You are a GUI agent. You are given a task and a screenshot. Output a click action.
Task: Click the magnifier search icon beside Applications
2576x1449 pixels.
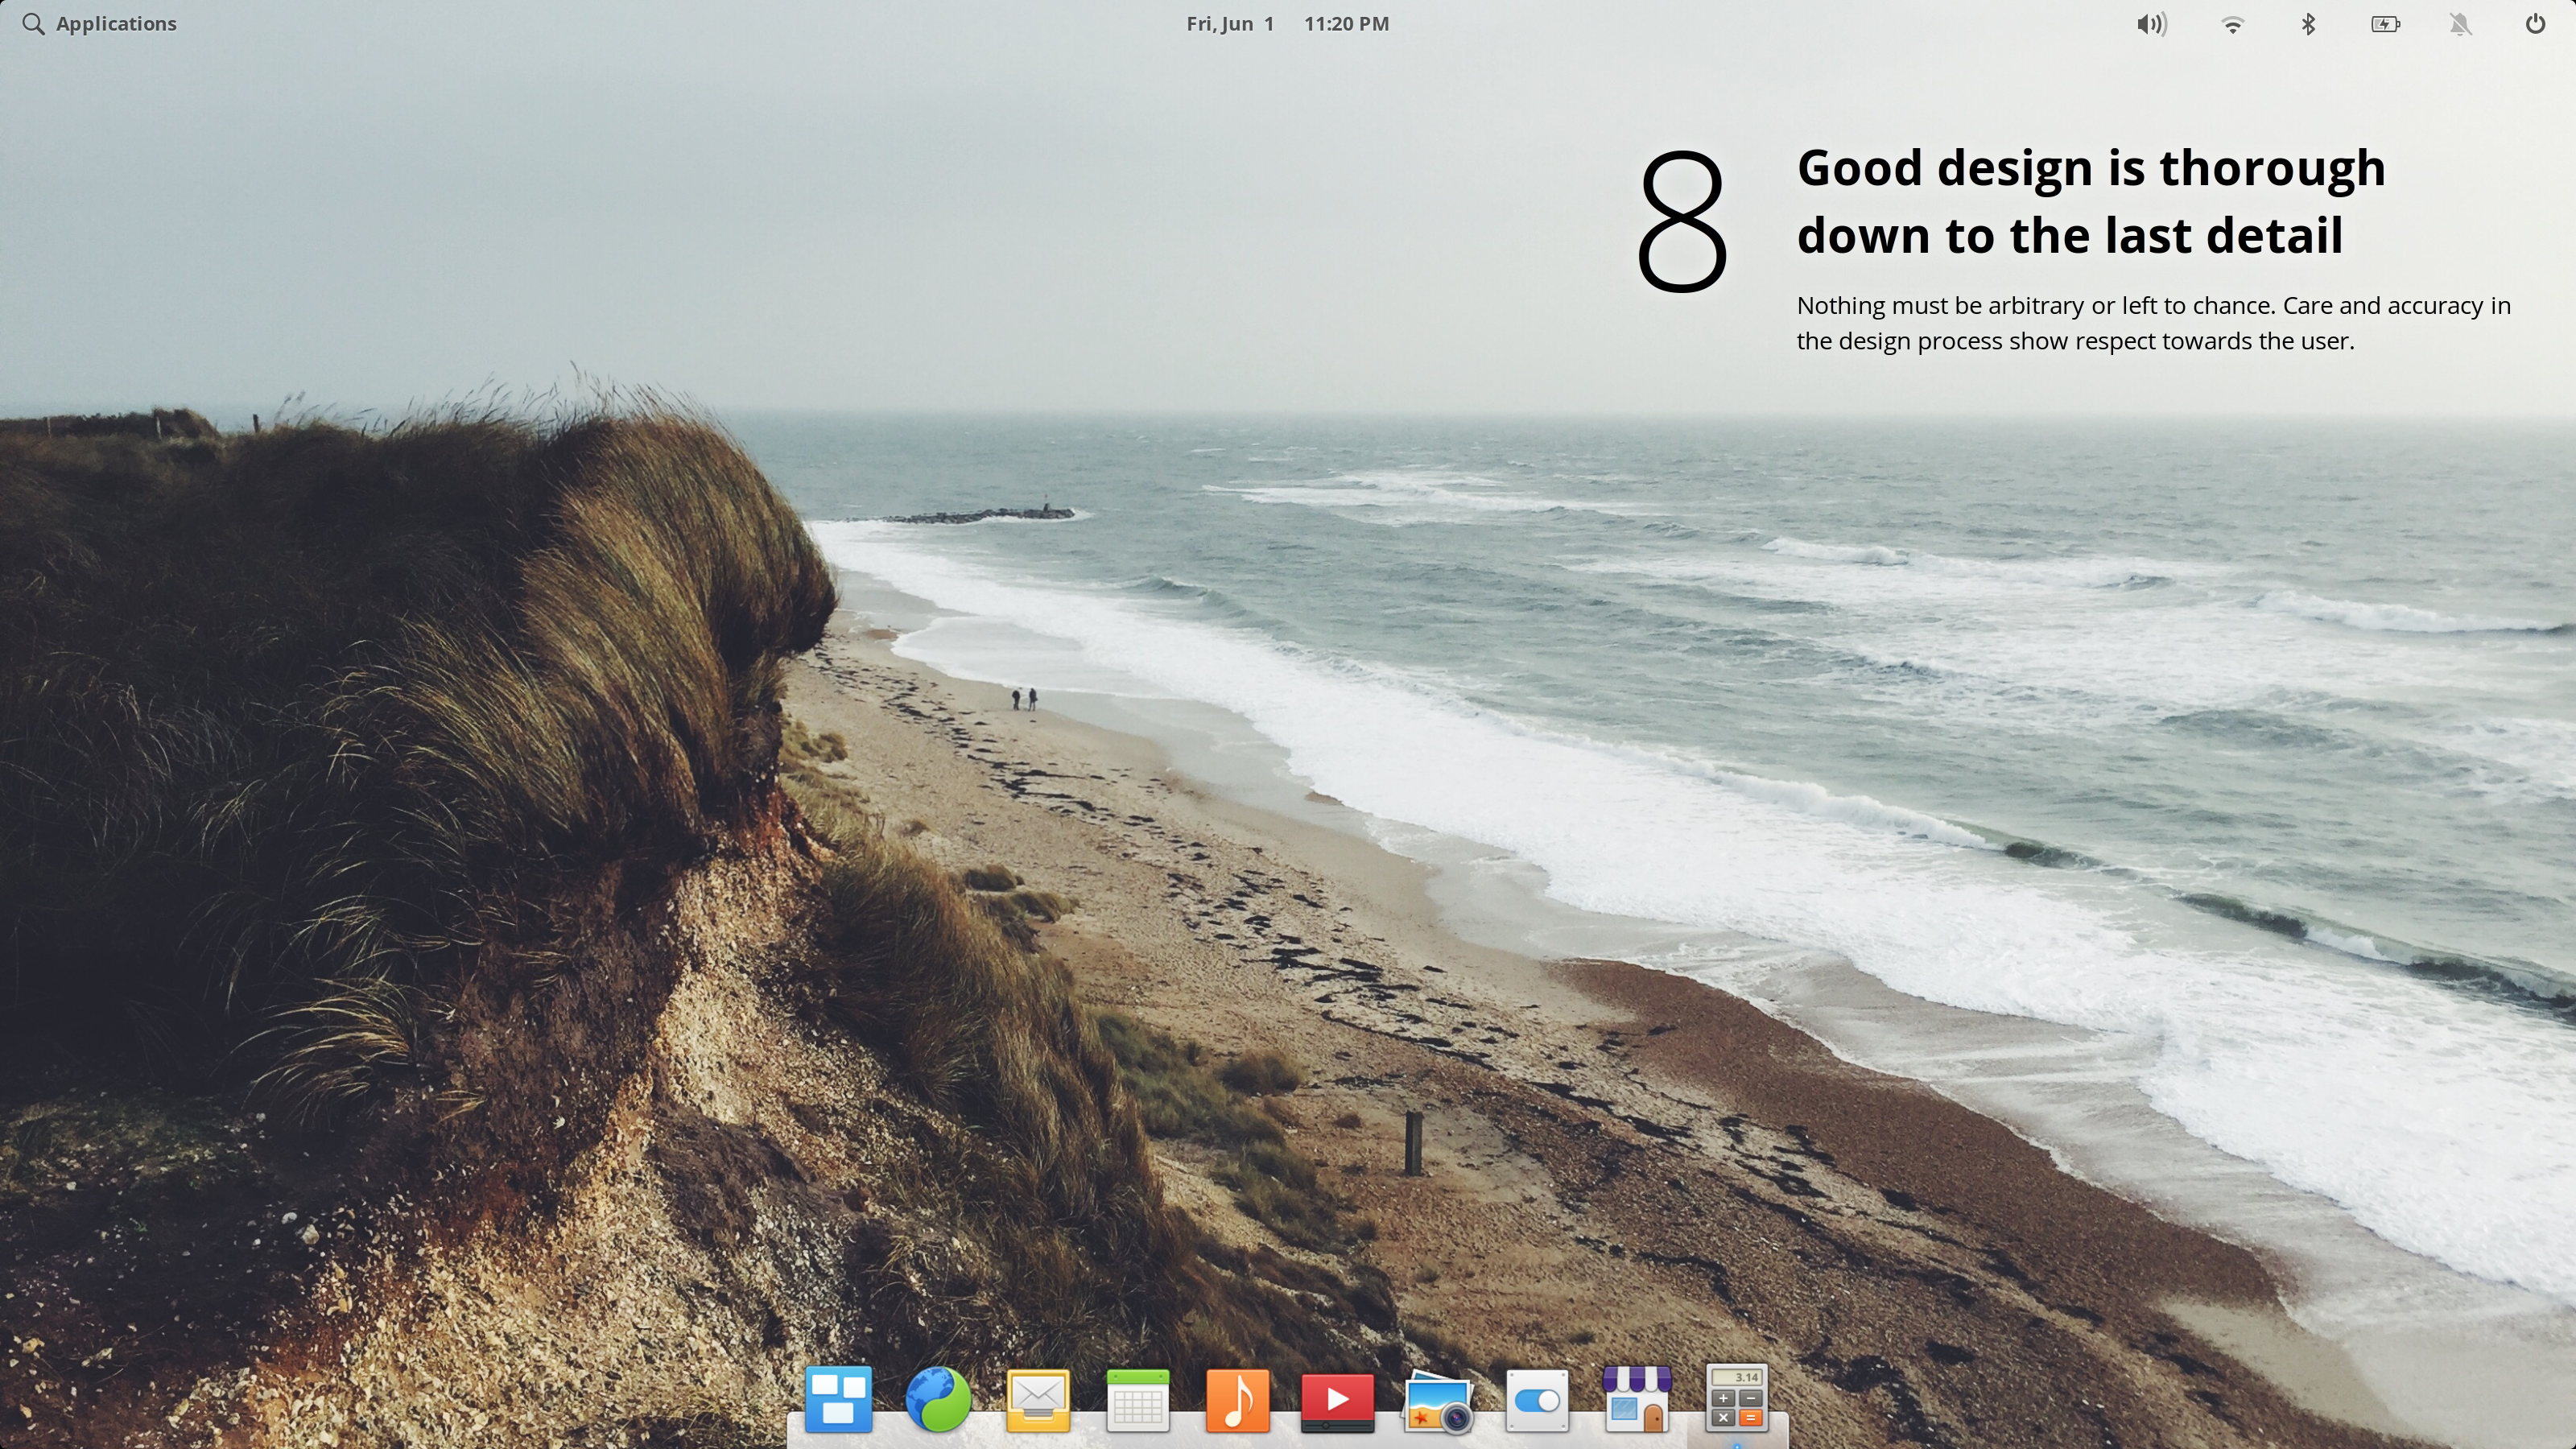pos(33,24)
